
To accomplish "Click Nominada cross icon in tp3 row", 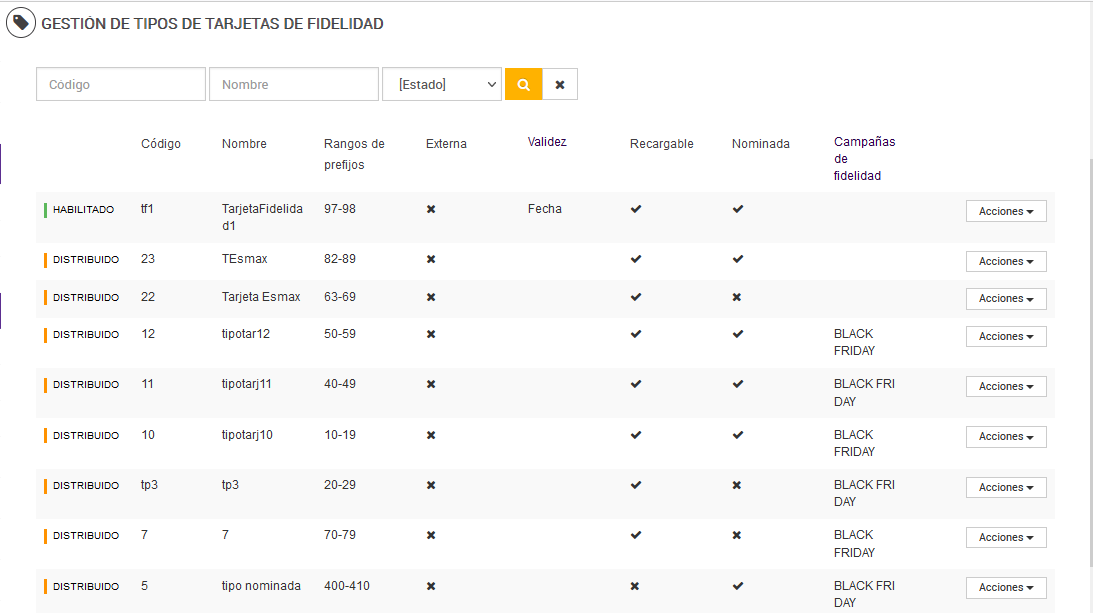I will coord(737,485).
